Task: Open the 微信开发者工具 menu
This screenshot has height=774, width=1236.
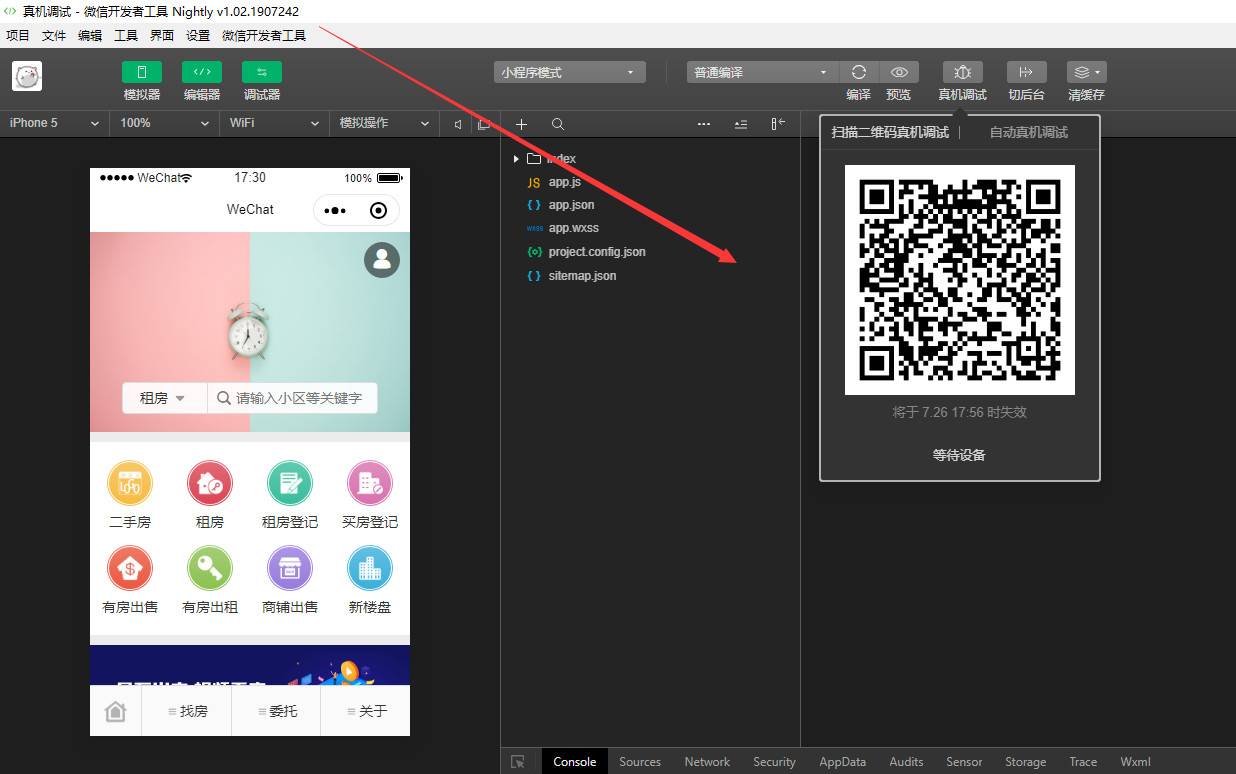Action: (264, 35)
